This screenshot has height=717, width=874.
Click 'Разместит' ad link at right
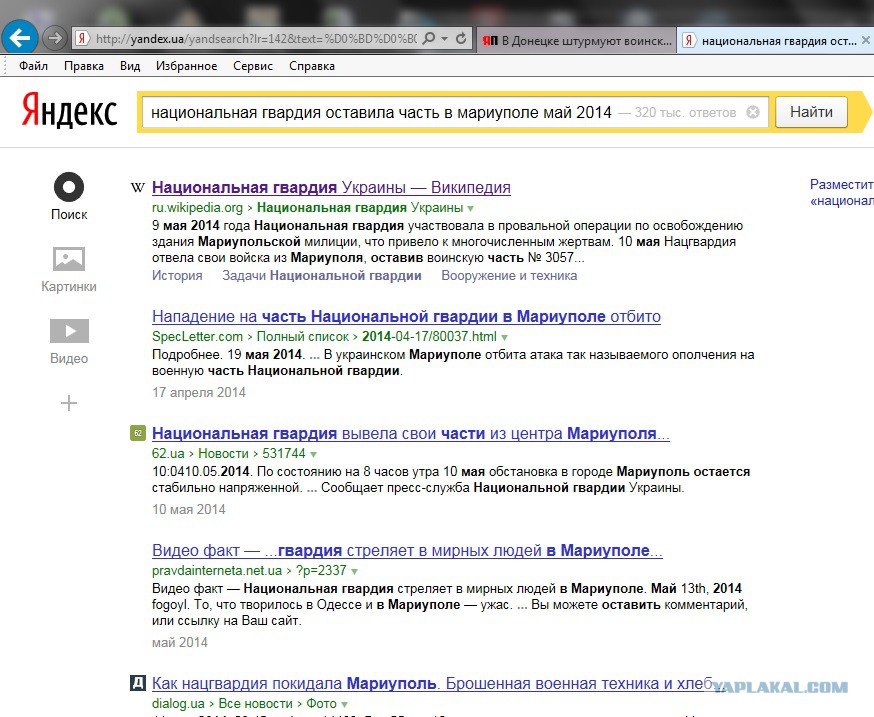point(842,185)
